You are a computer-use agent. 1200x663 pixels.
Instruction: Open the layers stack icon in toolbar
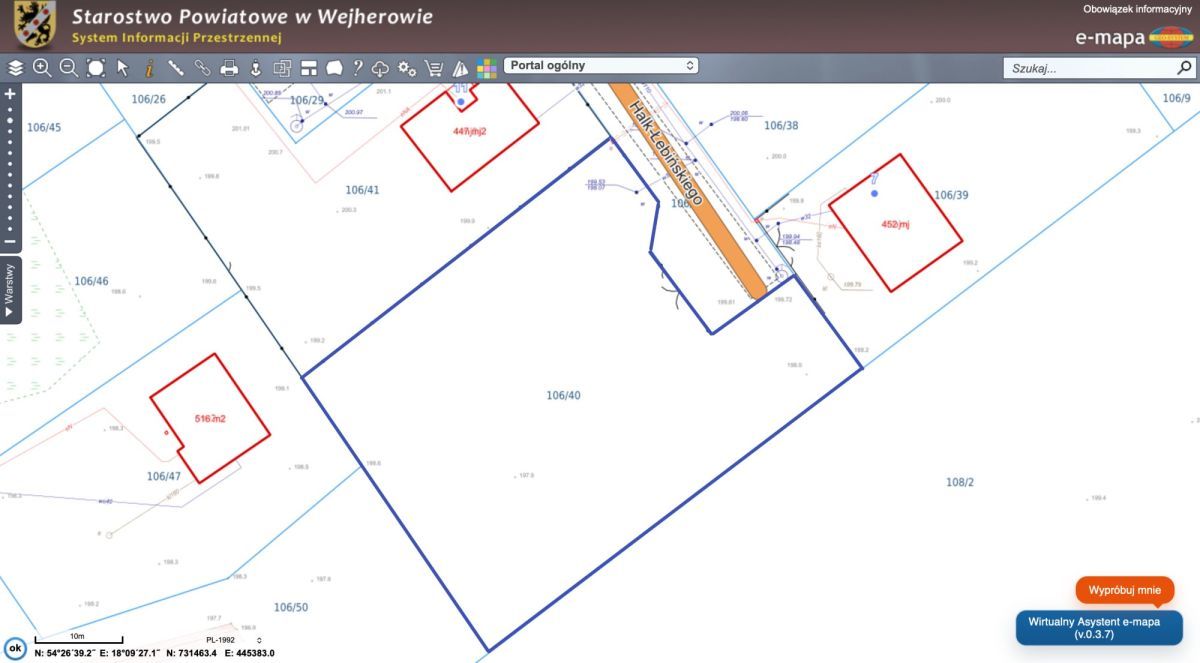15,68
